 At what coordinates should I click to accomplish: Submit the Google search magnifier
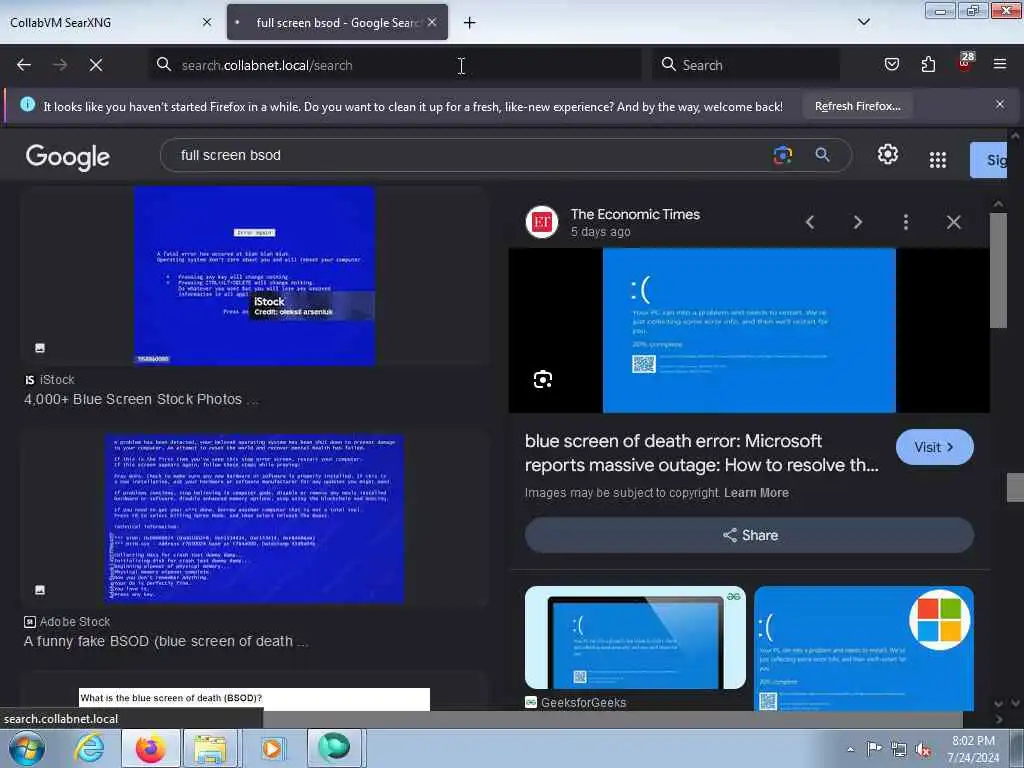[823, 155]
